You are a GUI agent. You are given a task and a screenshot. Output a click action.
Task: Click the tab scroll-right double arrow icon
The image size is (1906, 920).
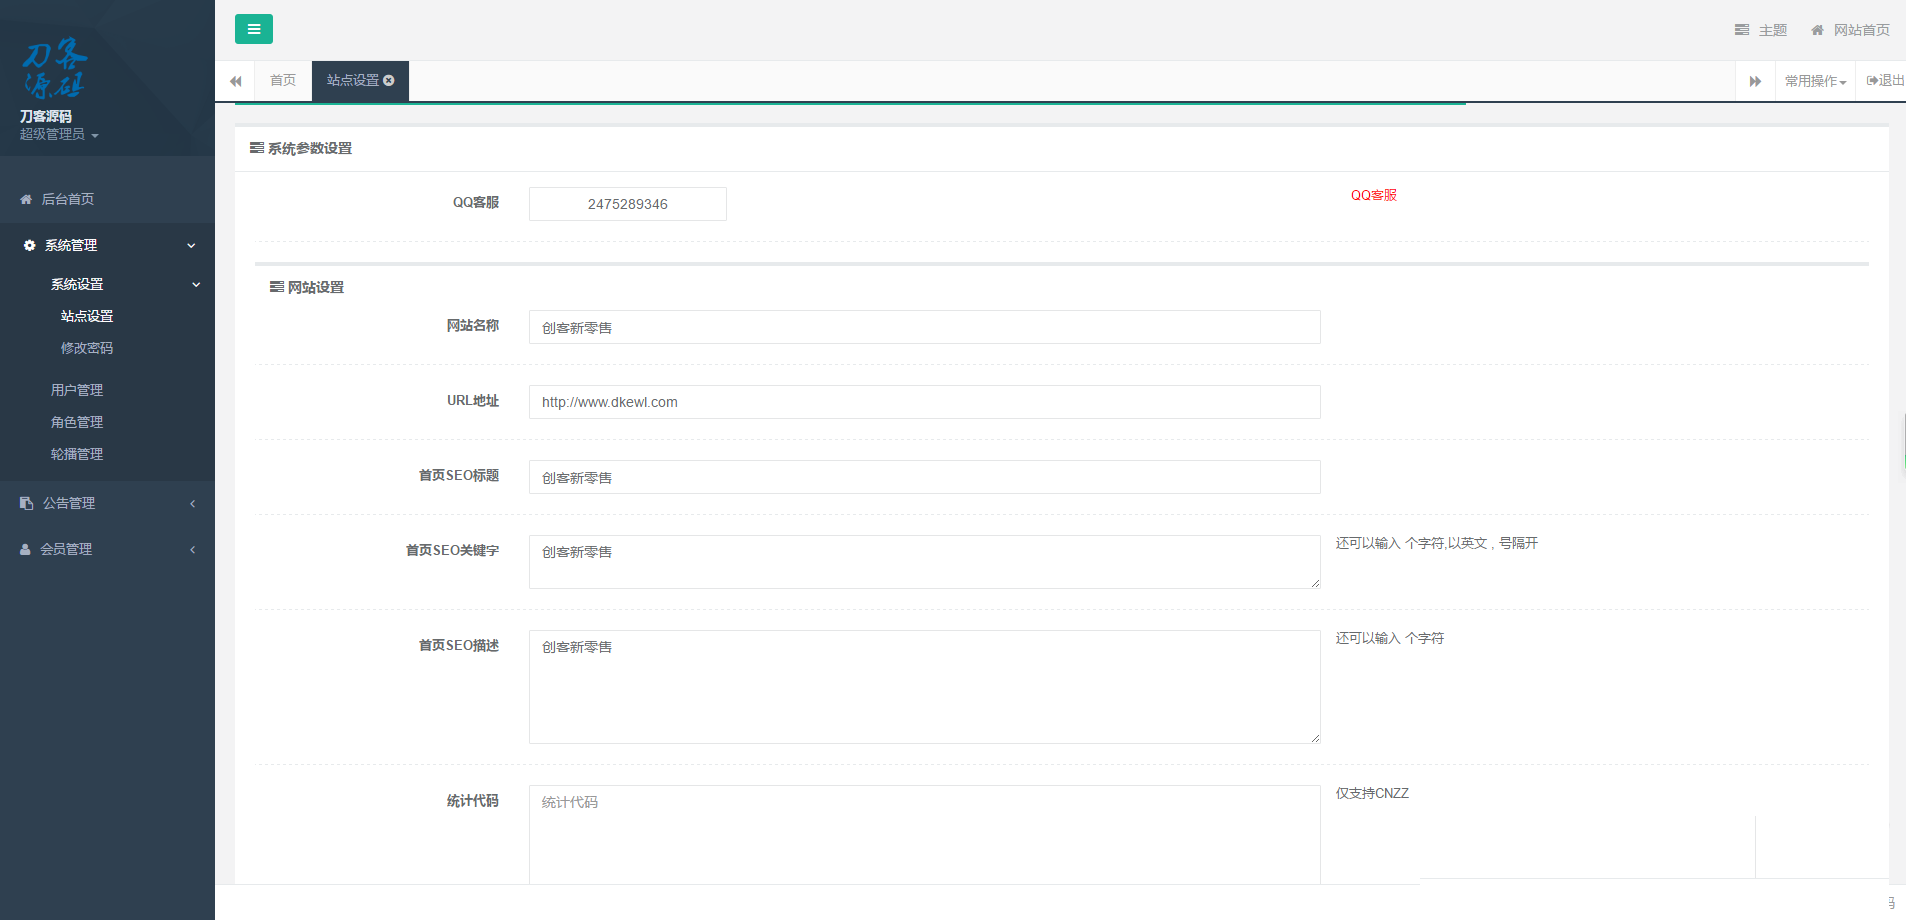[x=1755, y=81]
